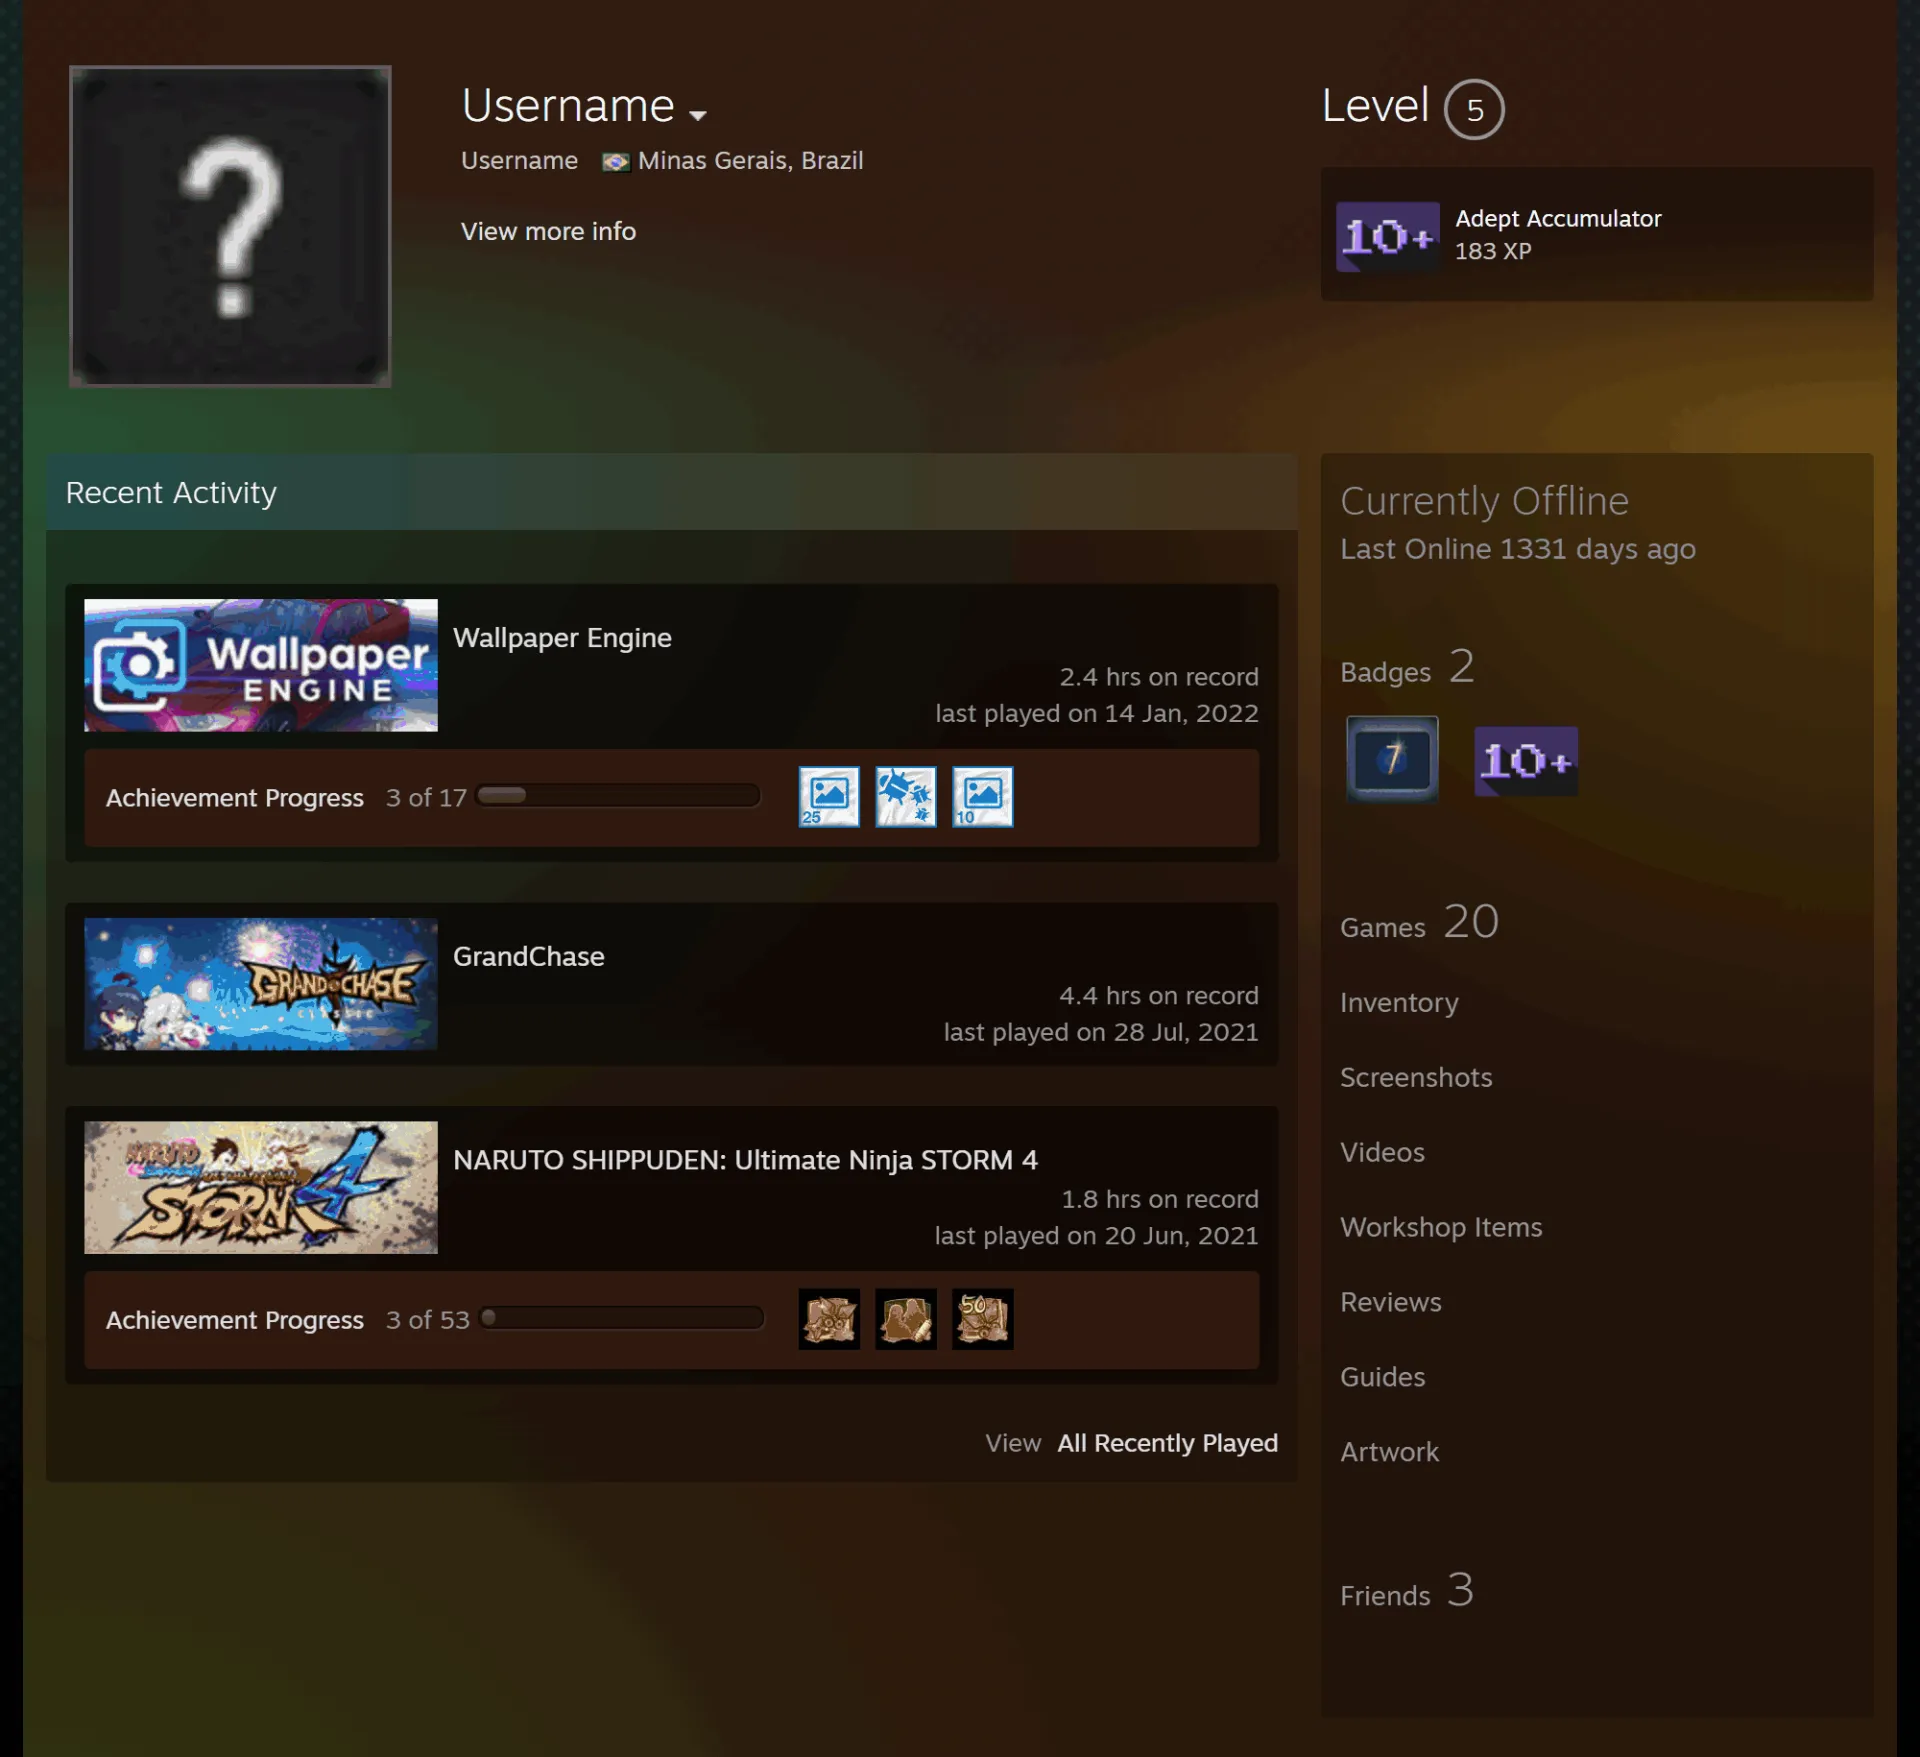Click the Adept Accumulator title text
1920x1757 pixels.
coord(1558,218)
